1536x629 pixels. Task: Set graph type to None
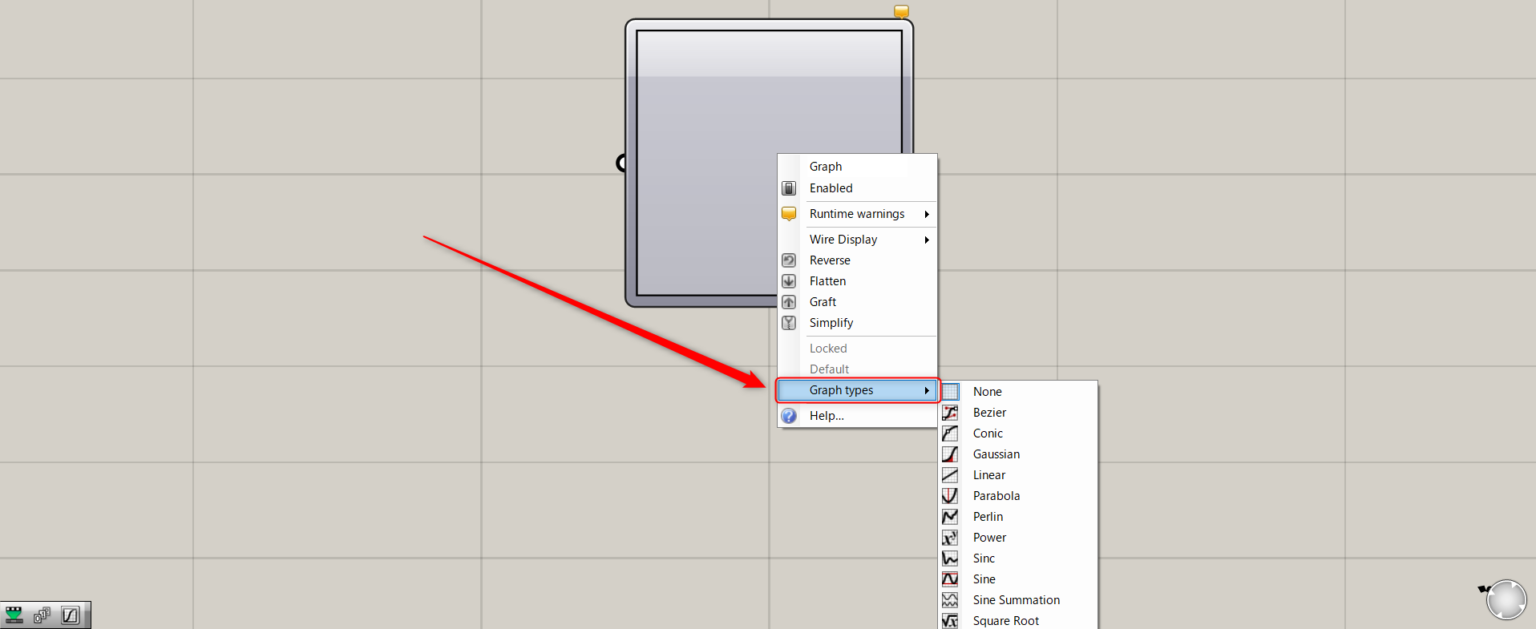[986, 392]
